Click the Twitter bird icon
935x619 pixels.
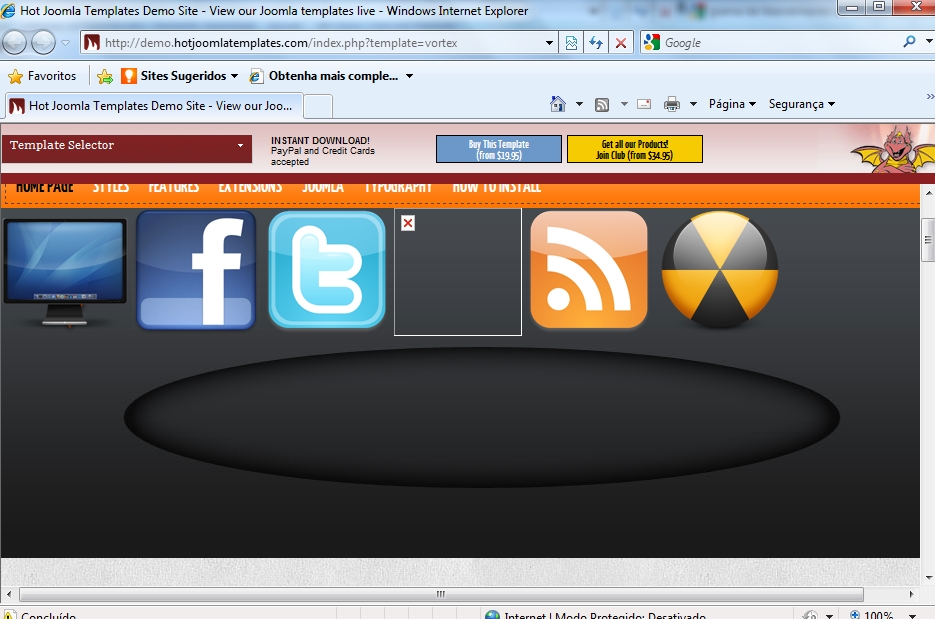tap(327, 270)
